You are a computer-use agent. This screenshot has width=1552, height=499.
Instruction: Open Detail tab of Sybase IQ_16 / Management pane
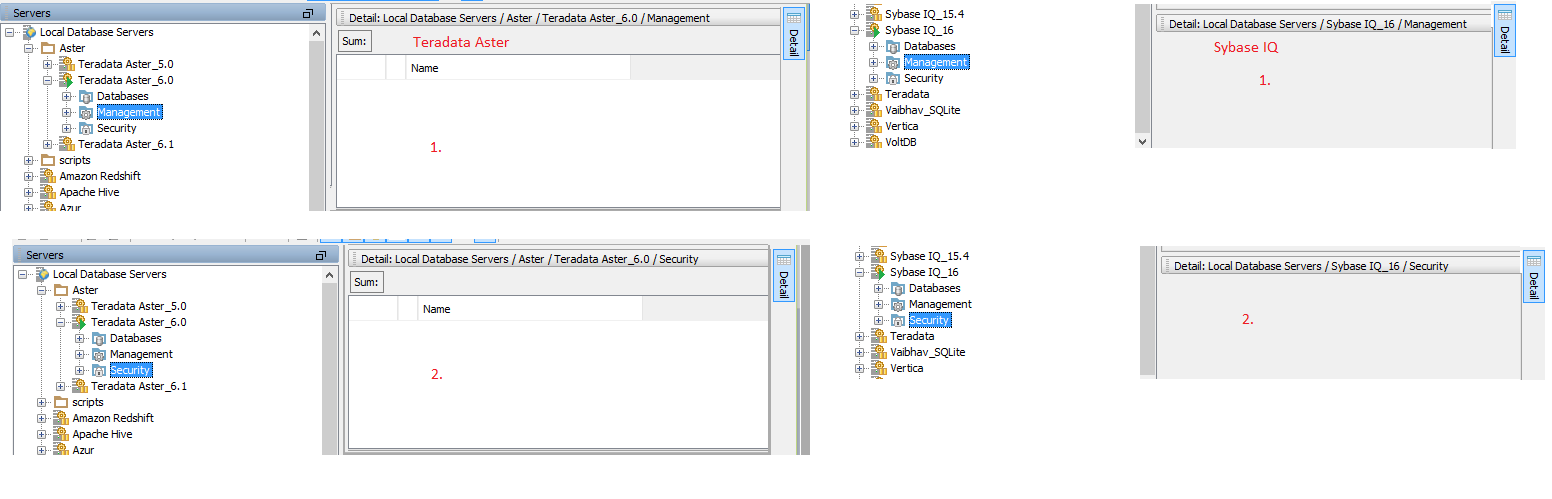point(1505,32)
